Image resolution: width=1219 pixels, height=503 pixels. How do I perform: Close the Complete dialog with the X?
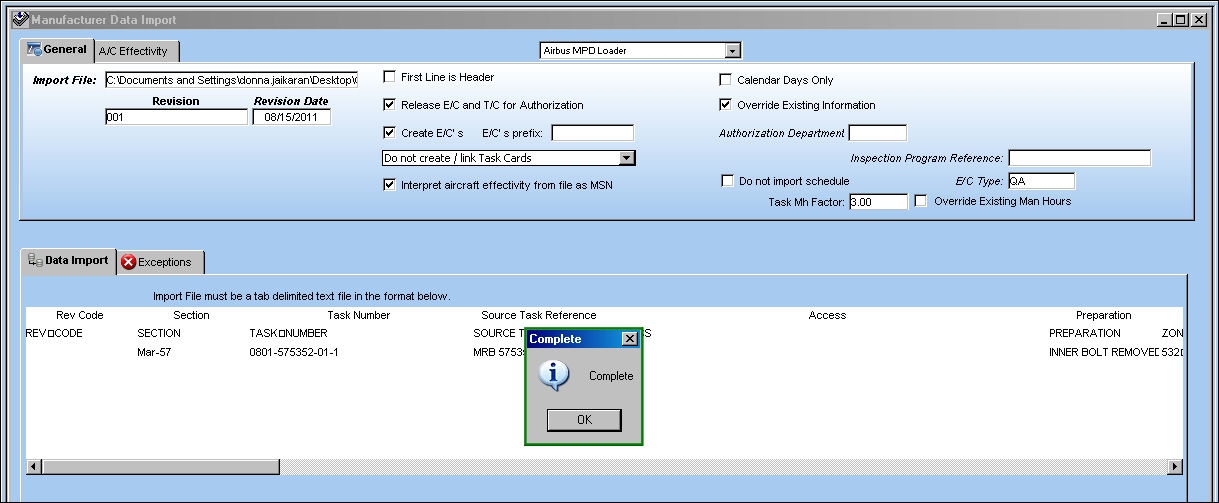tap(629, 339)
